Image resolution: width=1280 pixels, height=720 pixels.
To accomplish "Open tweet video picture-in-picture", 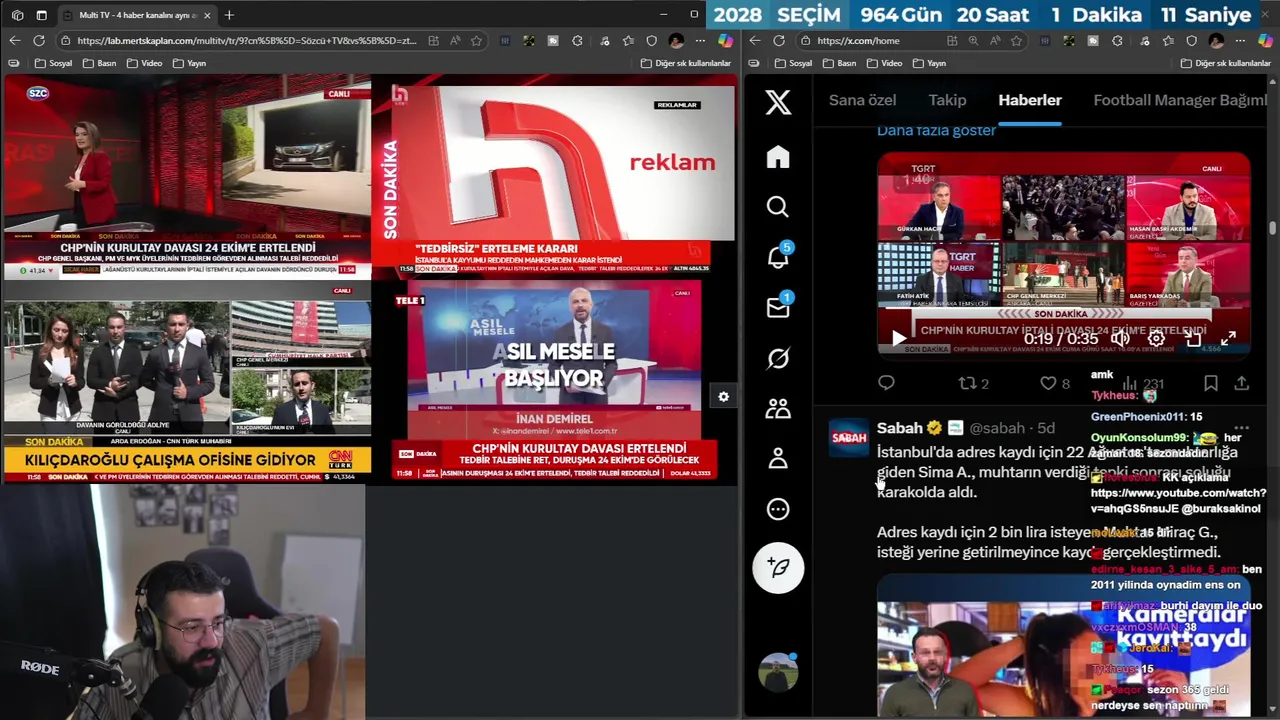I will tap(1192, 339).
